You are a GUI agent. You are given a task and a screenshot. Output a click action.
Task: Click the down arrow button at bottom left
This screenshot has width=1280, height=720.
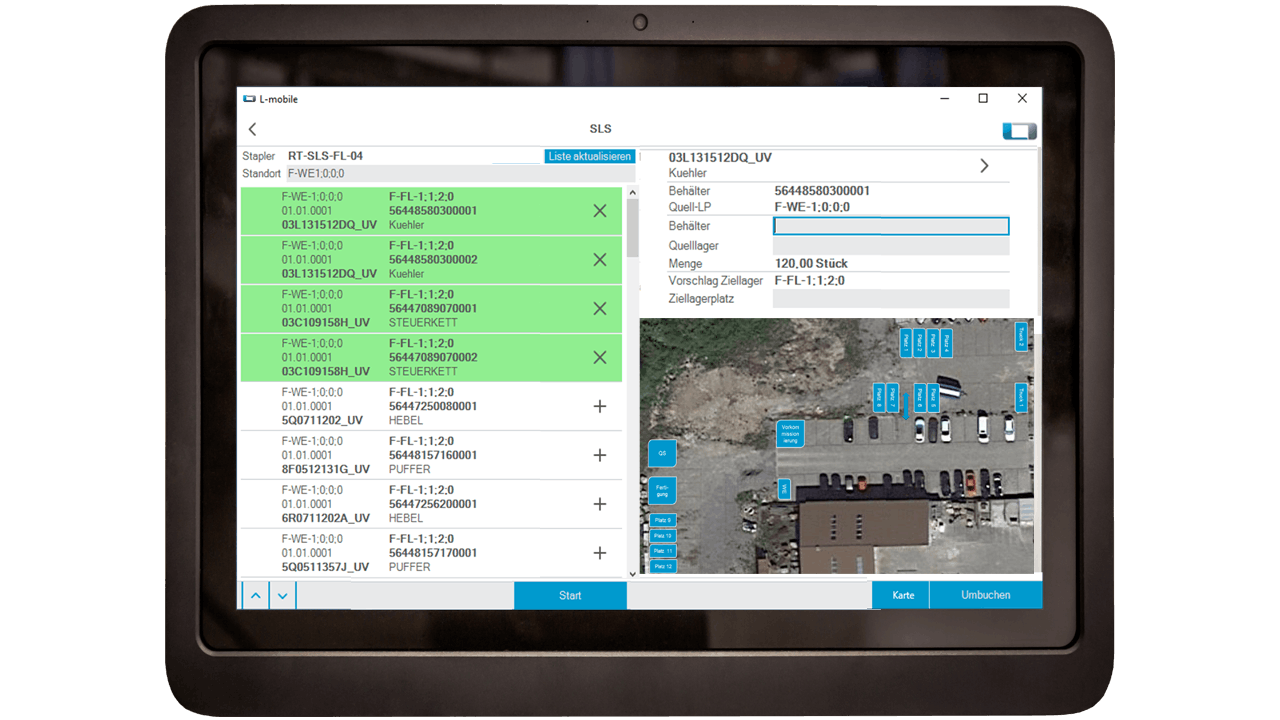point(283,595)
